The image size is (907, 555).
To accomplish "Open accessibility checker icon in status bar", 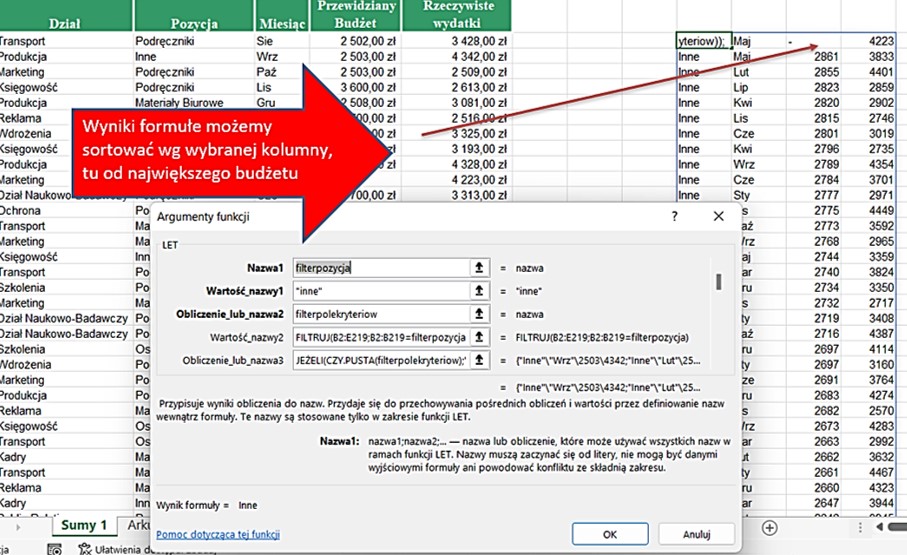I will pos(85,549).
